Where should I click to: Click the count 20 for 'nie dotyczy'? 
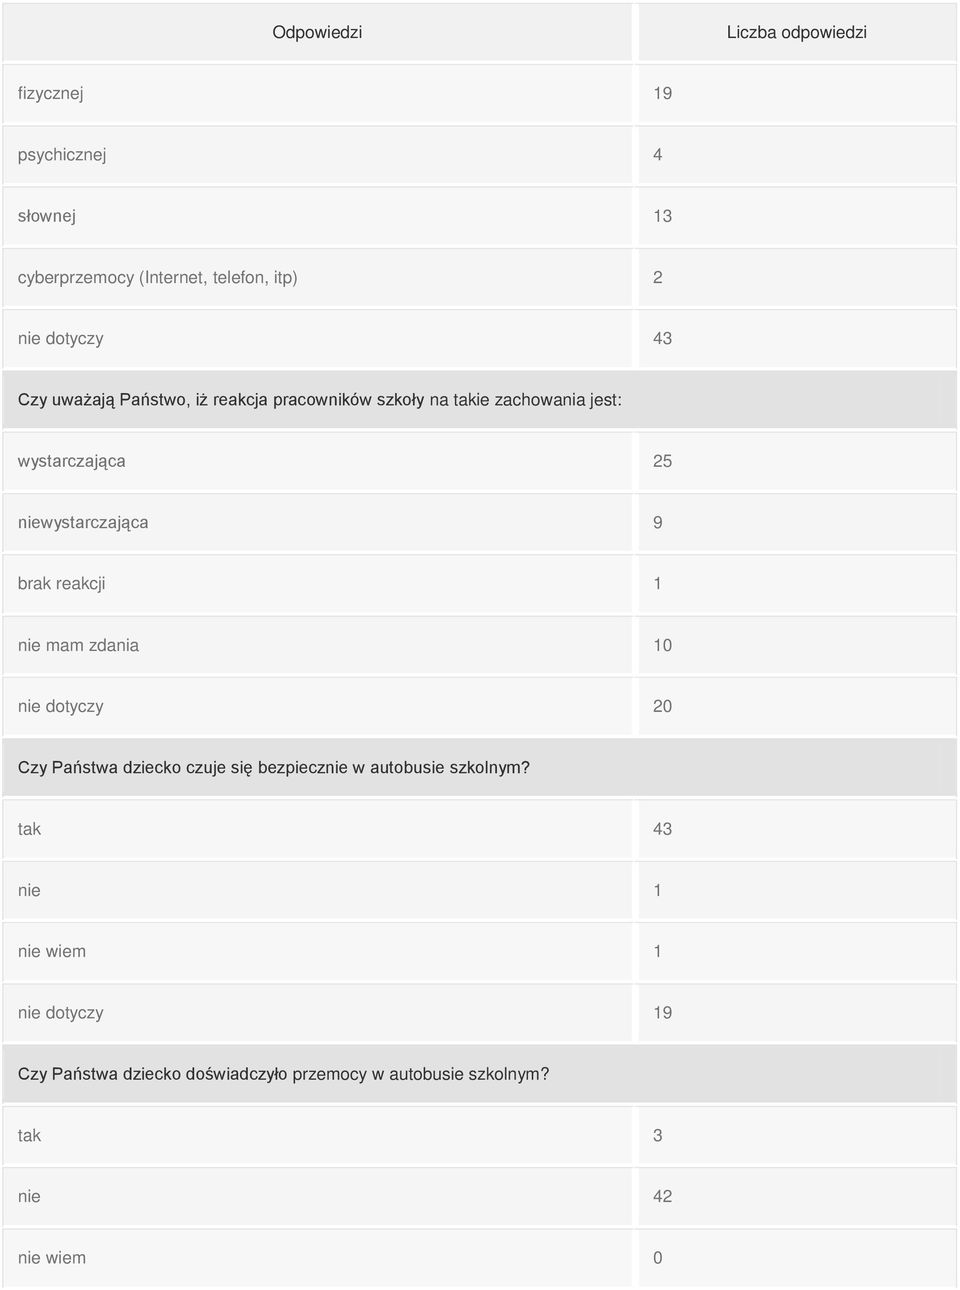click(662, 706)
